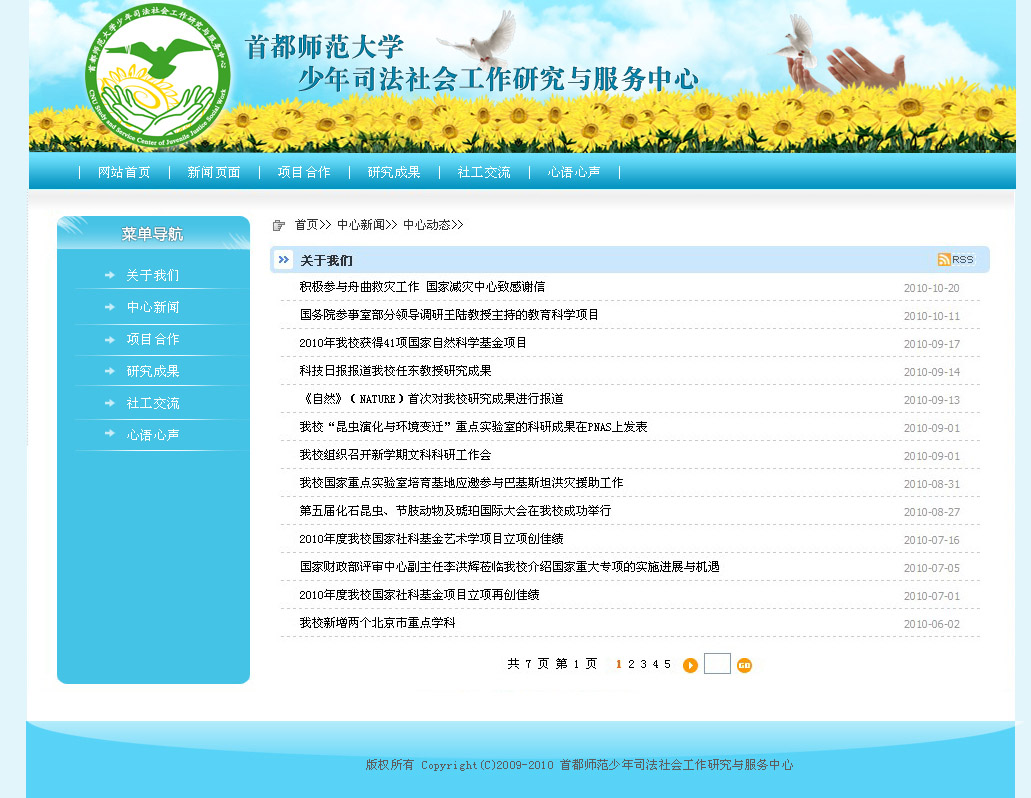1031x798 pixels.
Task: Open 中心新闻 in the sidebar menu
Action: 153,307
